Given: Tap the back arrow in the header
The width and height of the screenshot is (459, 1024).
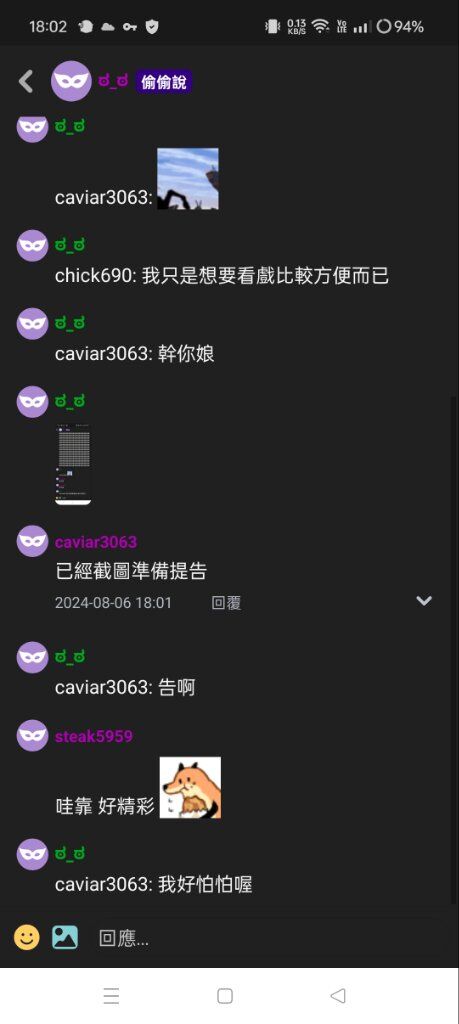Looking at the screenshot, I should (x=25, y=82).
